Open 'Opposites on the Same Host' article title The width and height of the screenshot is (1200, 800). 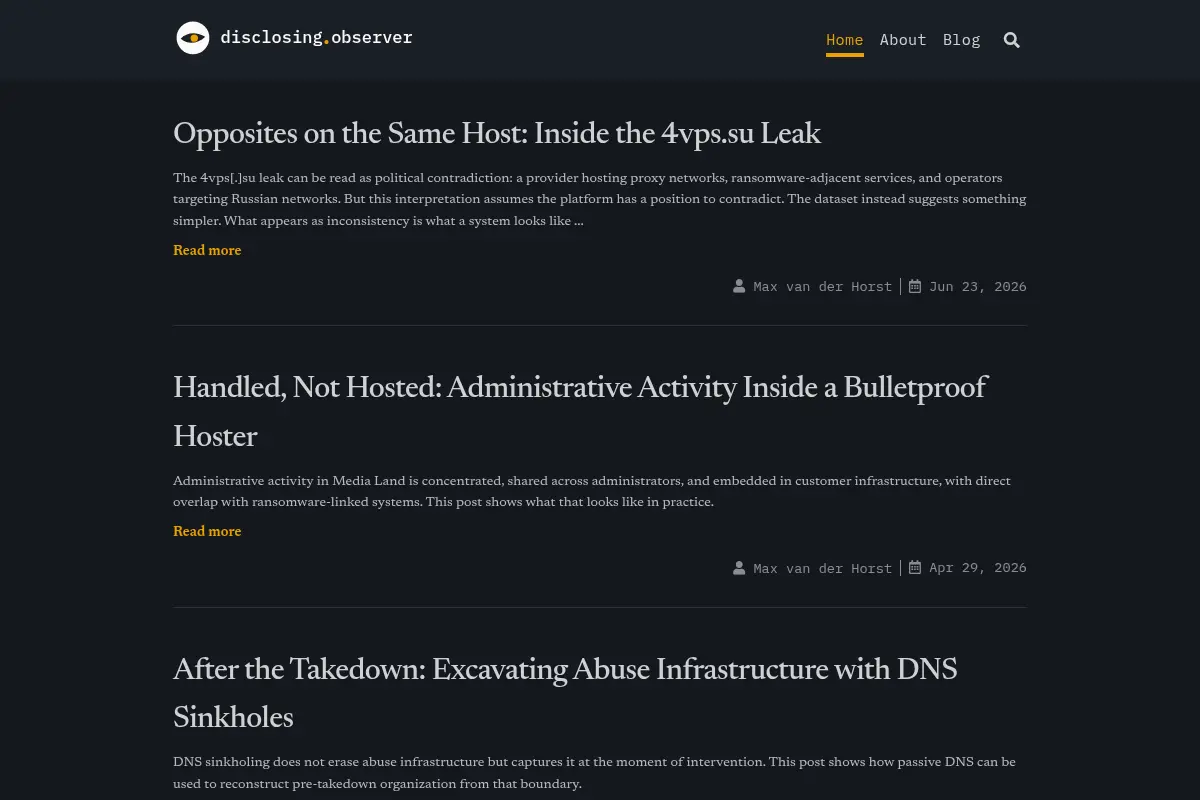(497, 134)
